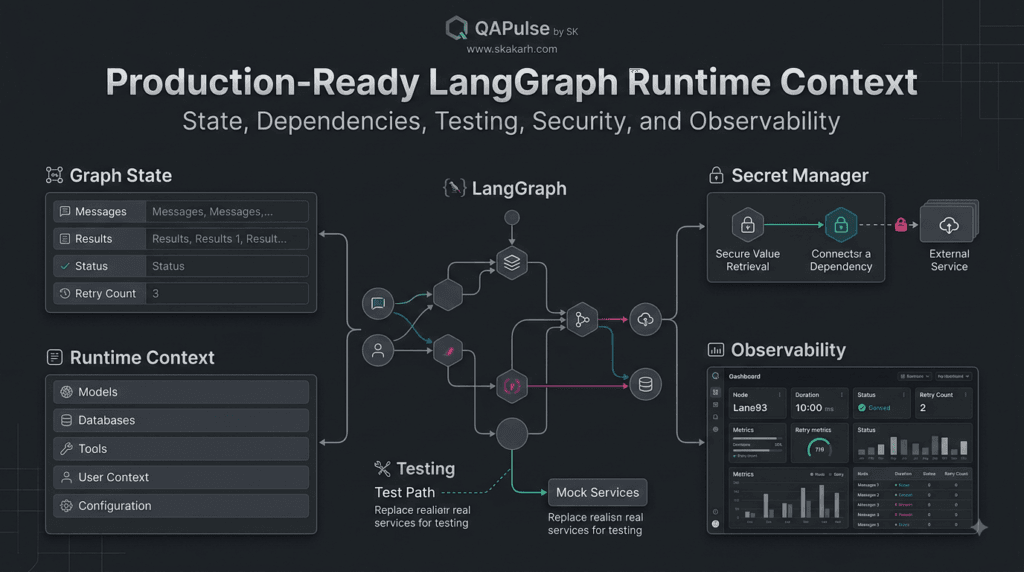Click the layers stack hexagon node
Image resolution: width=1024 pixels, height=572 pixels.
click(512, 262)
